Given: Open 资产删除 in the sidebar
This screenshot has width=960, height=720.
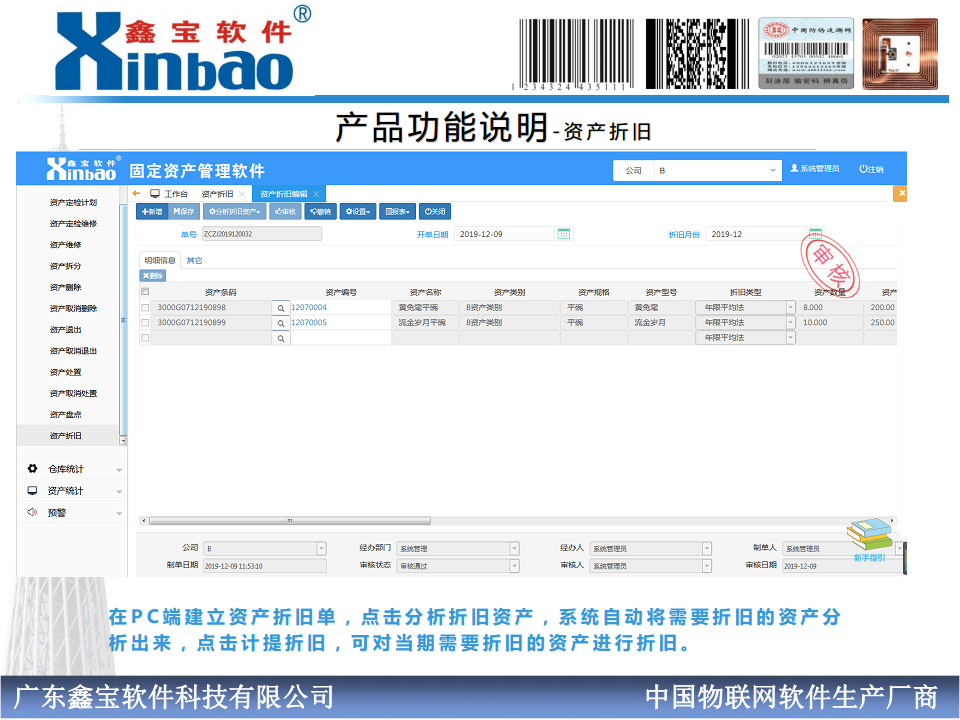Looking at the screenshot, I should point(65,287).
